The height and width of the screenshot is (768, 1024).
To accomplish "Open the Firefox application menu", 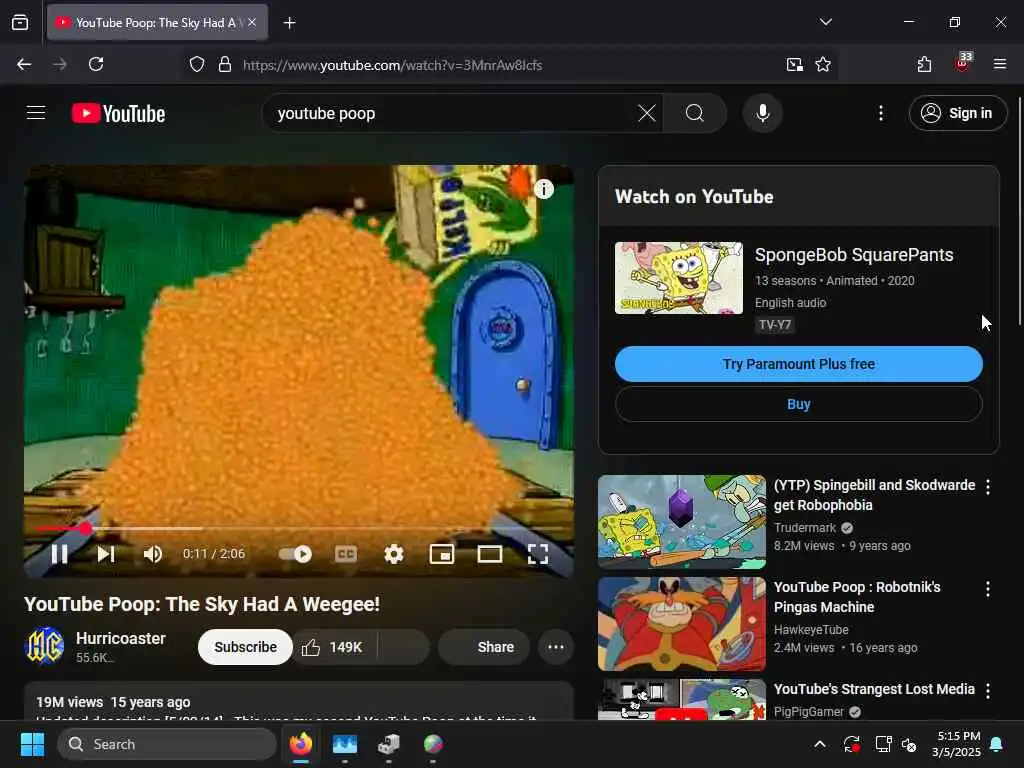I will tap(1000, 64).
